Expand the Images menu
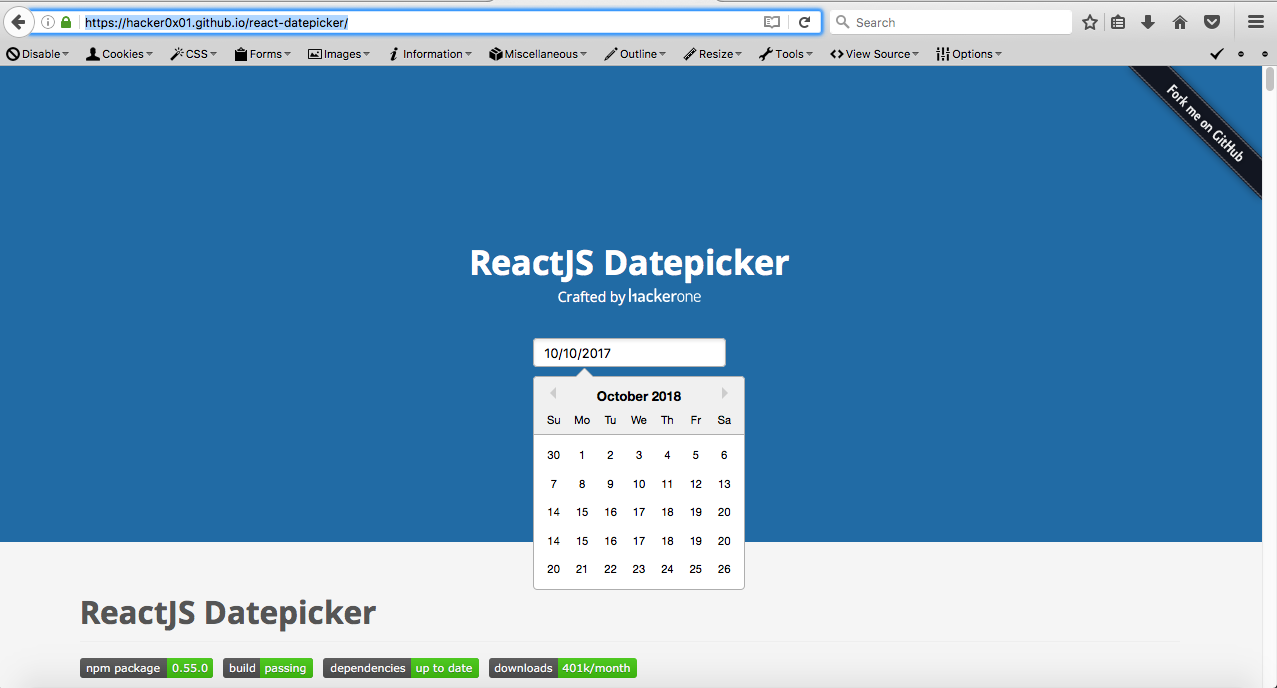This screenshot has width=1277, height=688. (339, 54)
